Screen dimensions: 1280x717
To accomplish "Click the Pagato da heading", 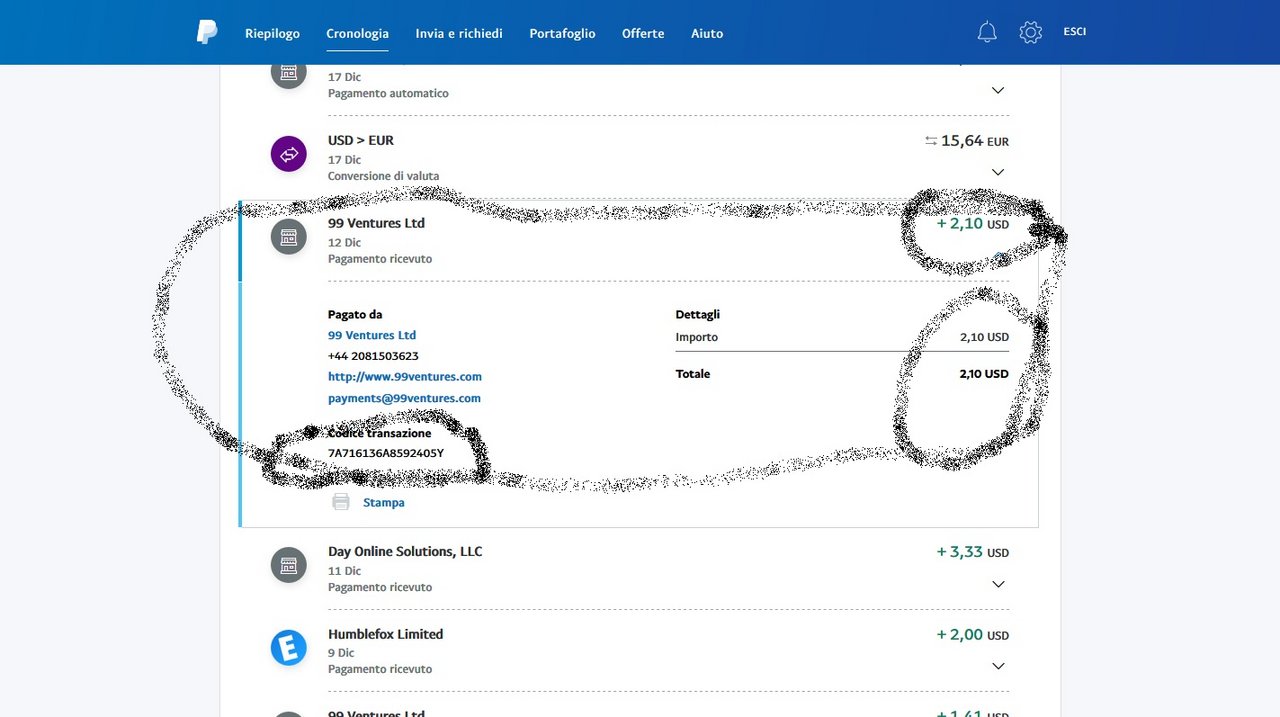I will (x=355, y=314).
